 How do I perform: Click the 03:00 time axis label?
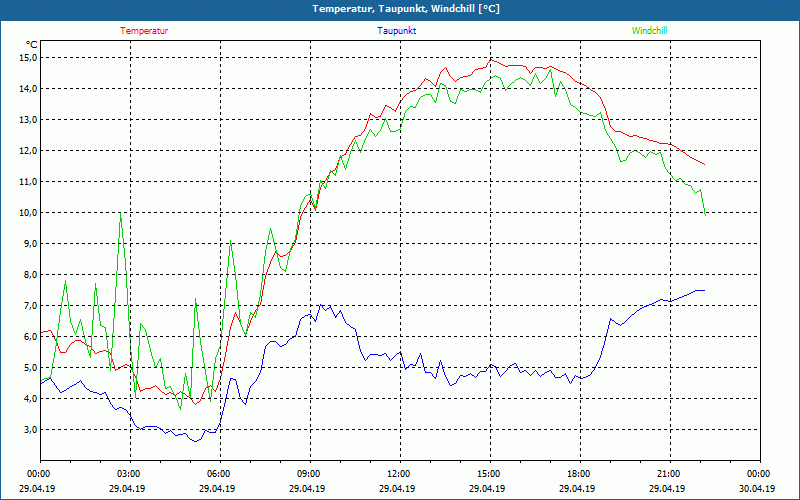130,474
